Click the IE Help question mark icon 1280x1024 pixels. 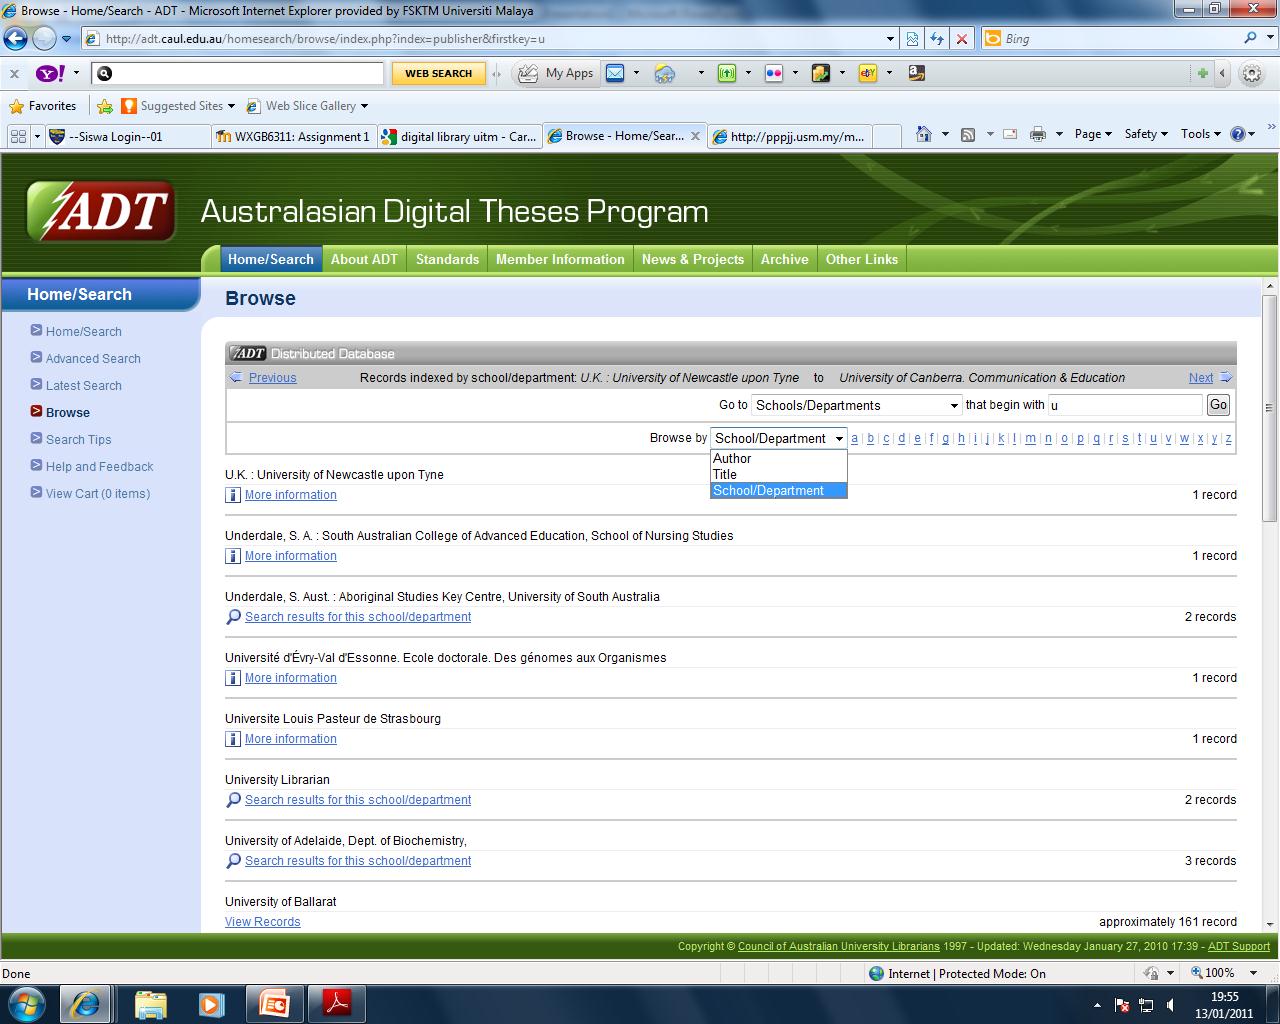click(x=1238, y=134)
